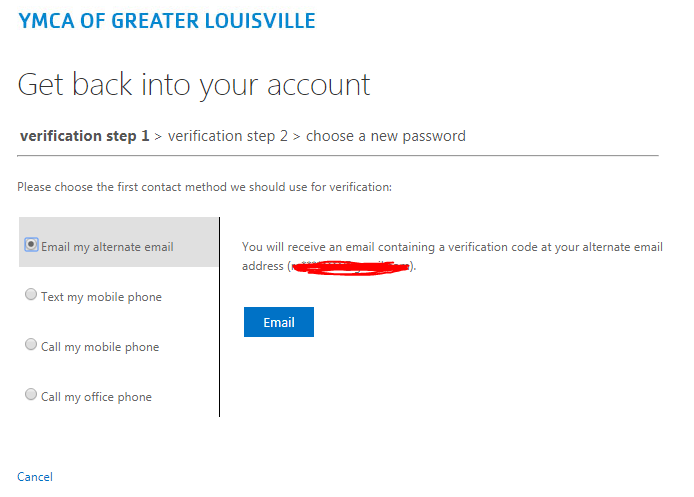This screenshot has width=694, height=497.
Task: Click the "Call my office phone" label text
Action: [96, 397]
